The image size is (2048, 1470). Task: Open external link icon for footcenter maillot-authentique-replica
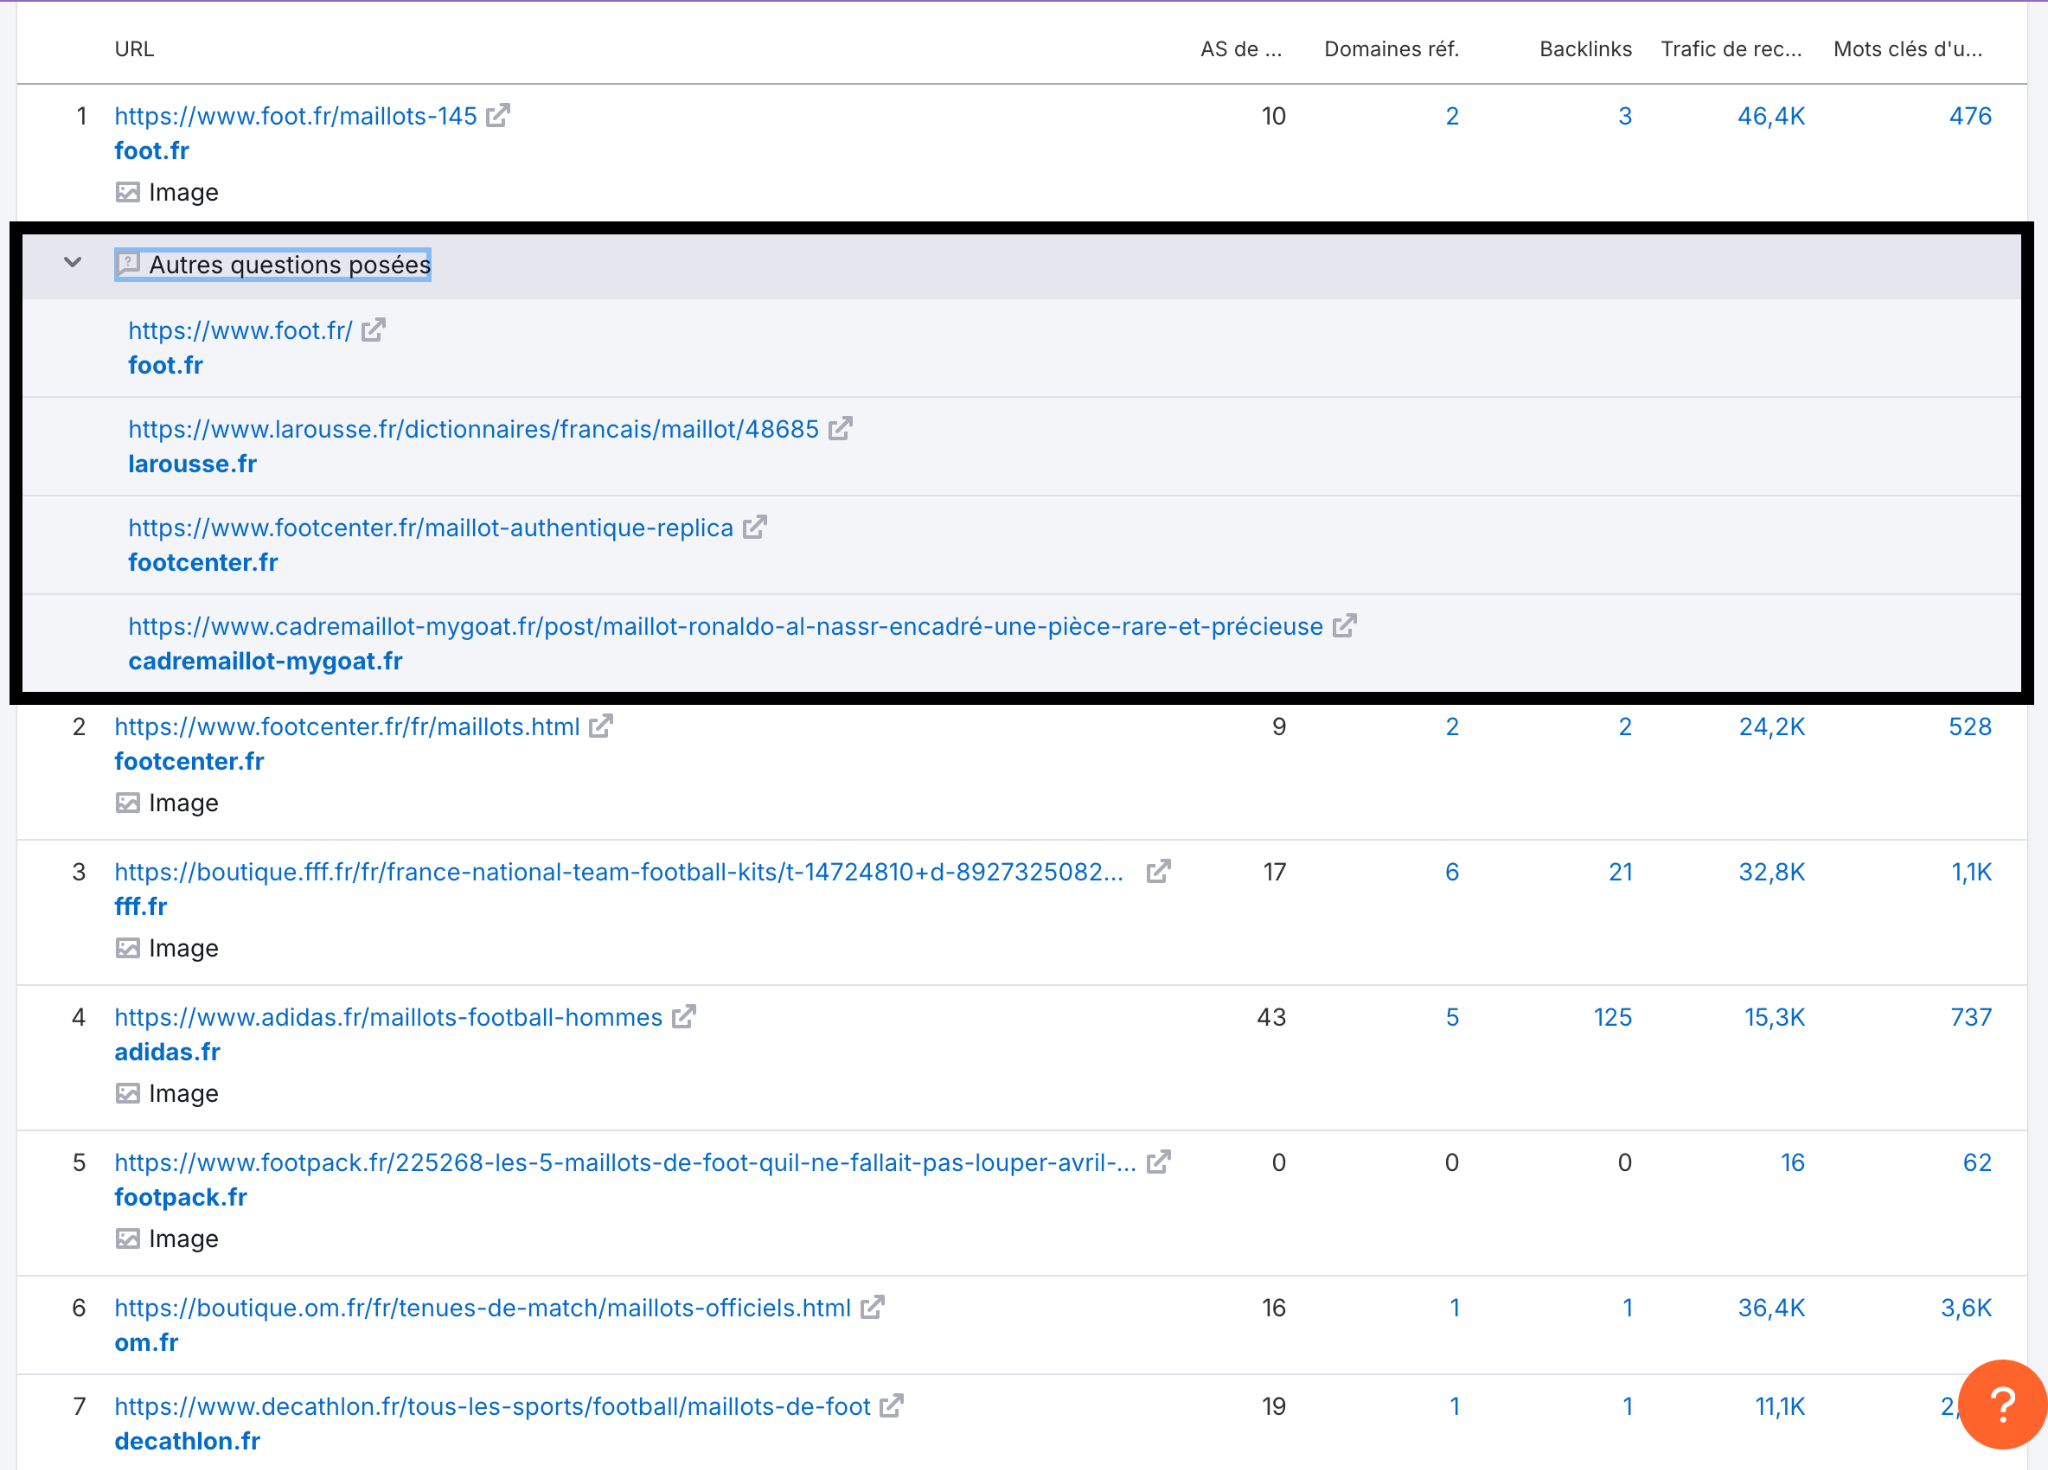[x=755, y=527]
